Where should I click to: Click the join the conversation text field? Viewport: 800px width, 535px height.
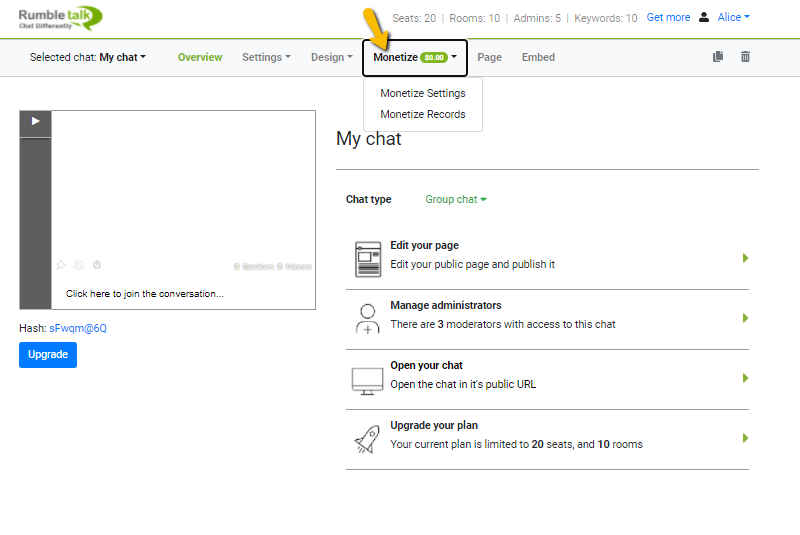(x=145, y=293)
